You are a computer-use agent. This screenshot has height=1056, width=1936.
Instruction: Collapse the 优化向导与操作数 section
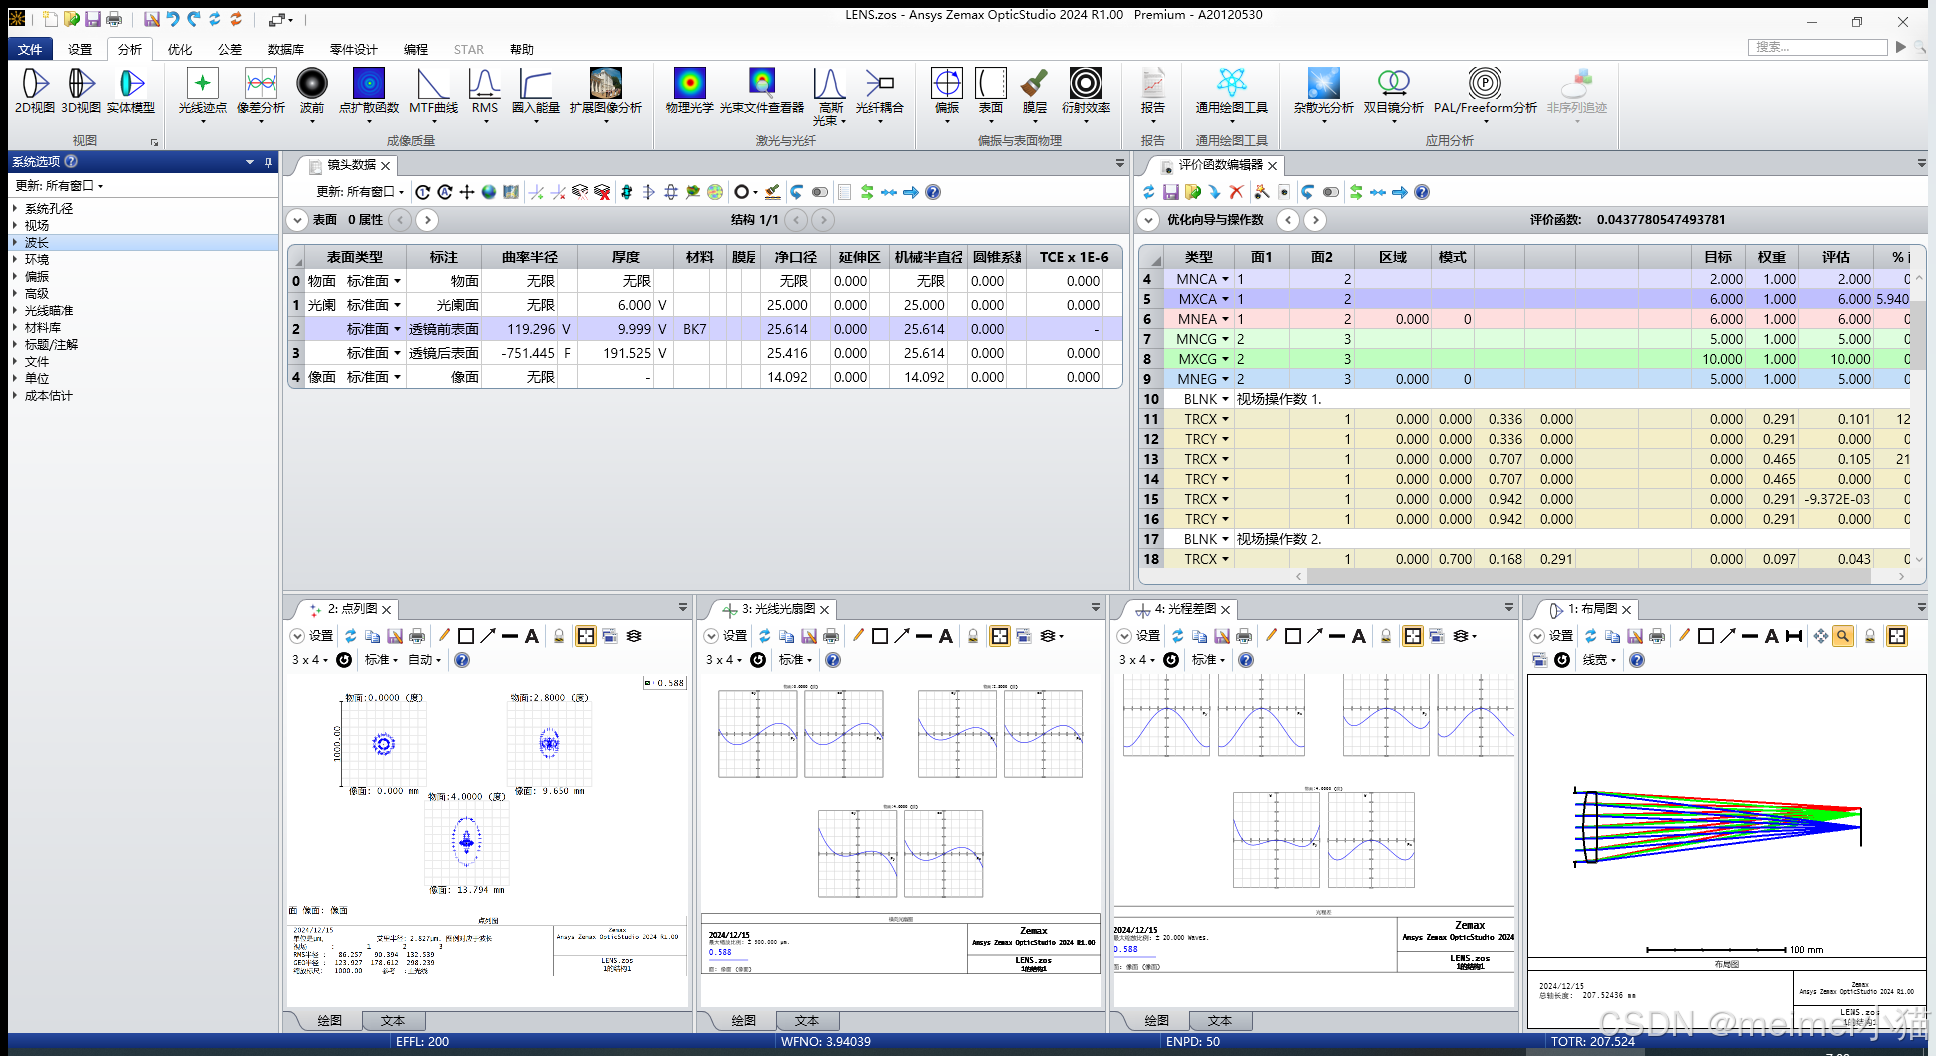pyautogui.click(x=1149, y=220)
